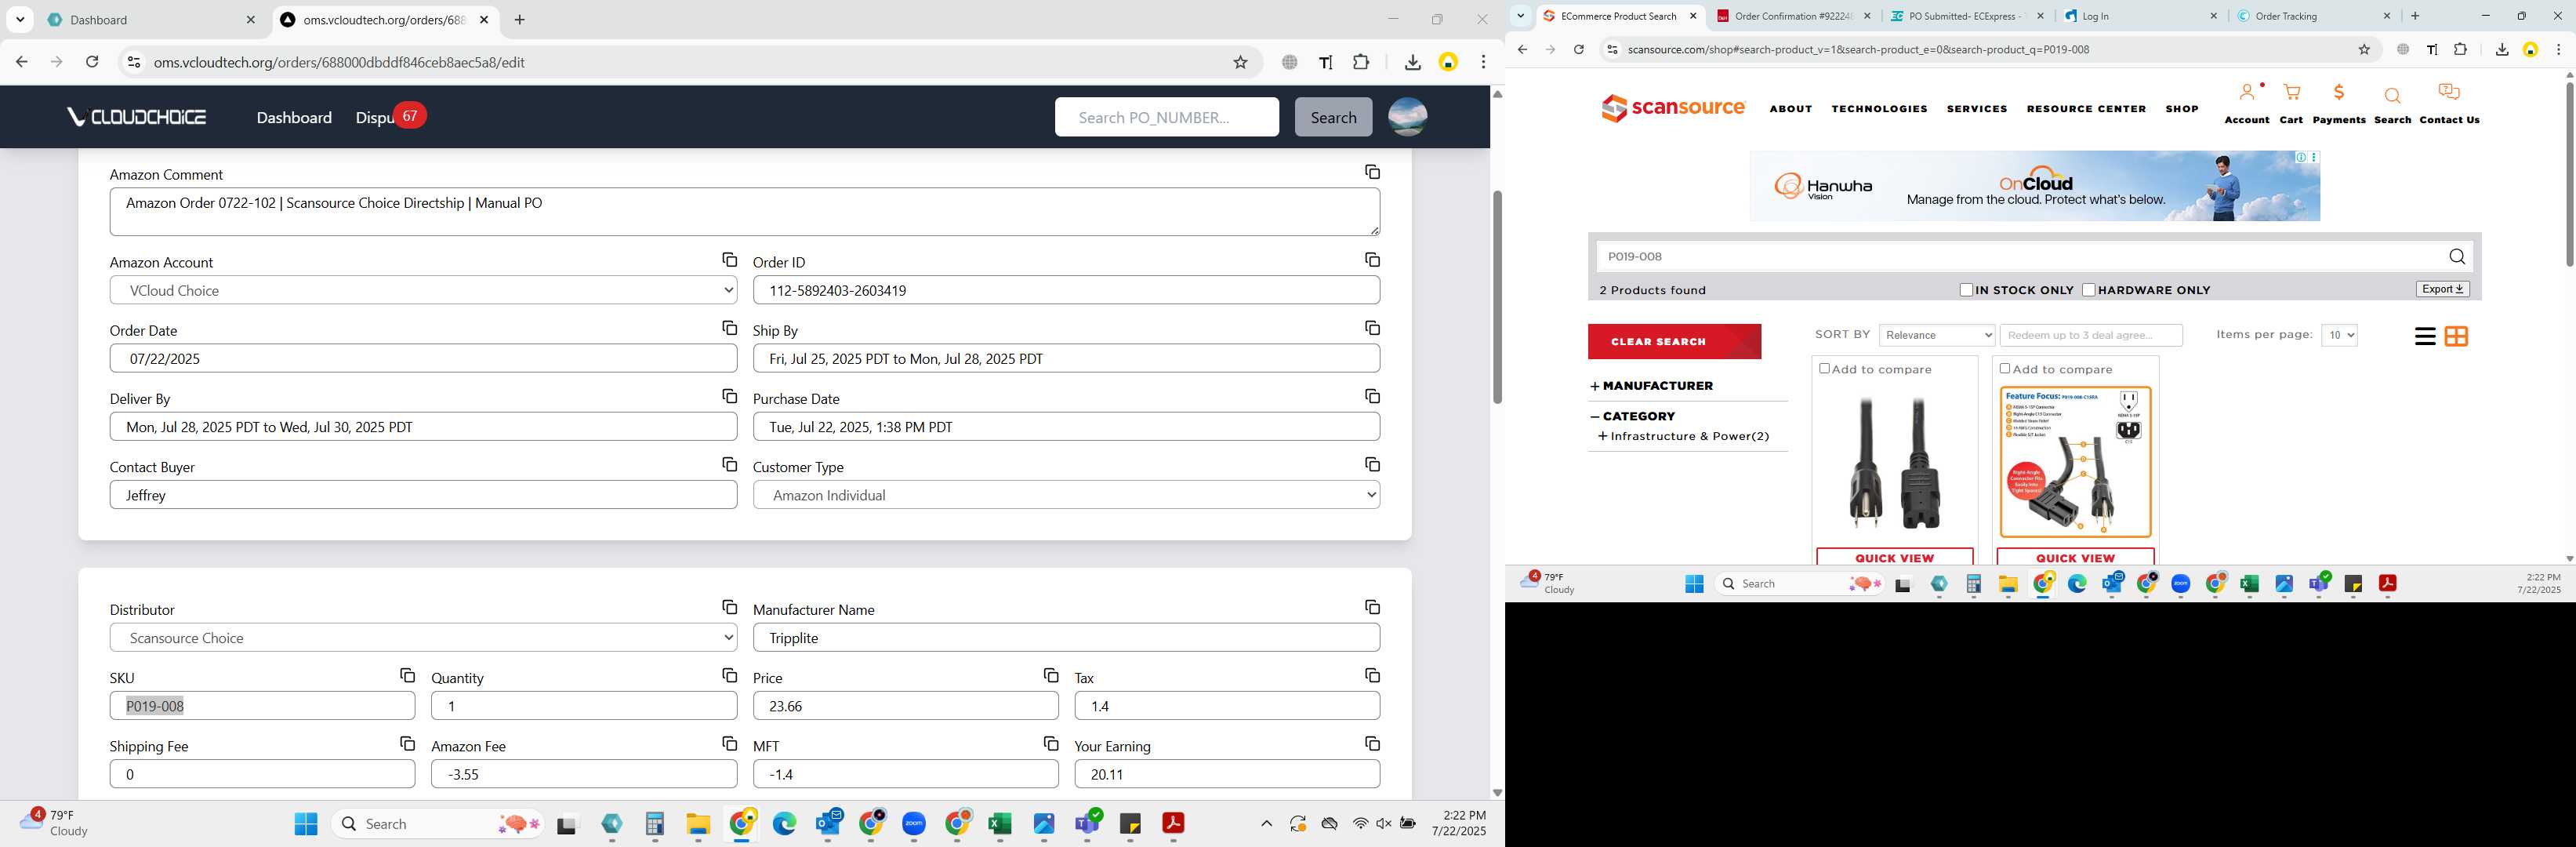Copy the Amazon Fee value
This screenshot has width=2576, height=847.
tap(729, 743)
